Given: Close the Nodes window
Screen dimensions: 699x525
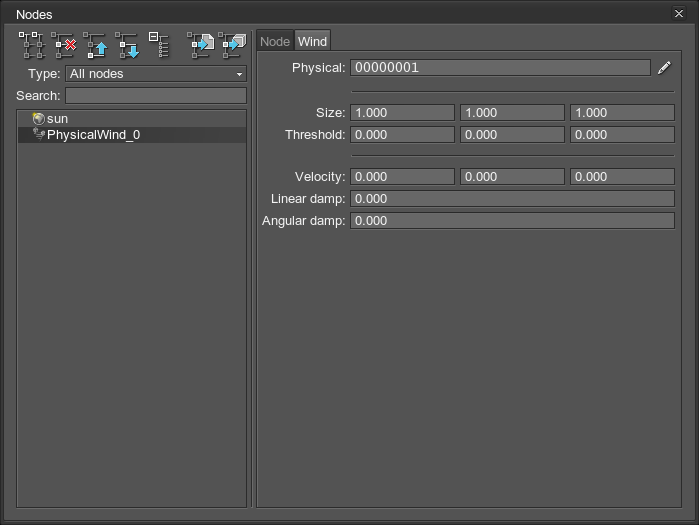Looking at the screenshot, I should point(680,14).
